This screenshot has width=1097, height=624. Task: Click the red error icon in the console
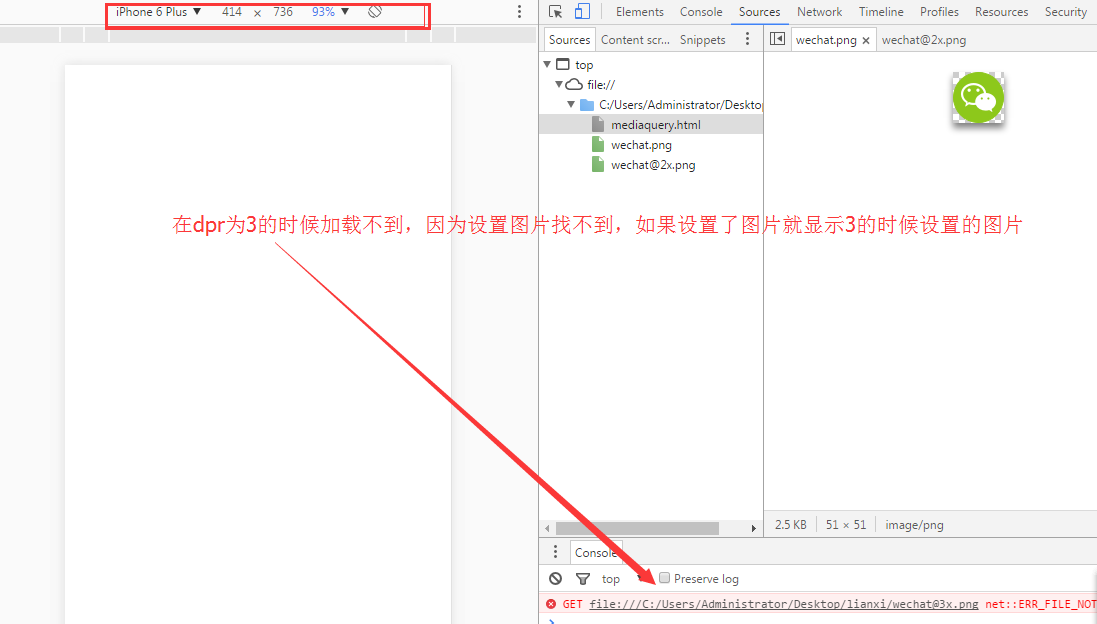coord(551,604)
